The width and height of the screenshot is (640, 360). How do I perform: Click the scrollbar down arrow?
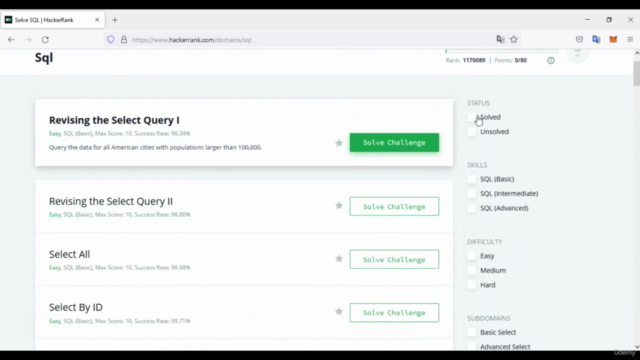637,347
